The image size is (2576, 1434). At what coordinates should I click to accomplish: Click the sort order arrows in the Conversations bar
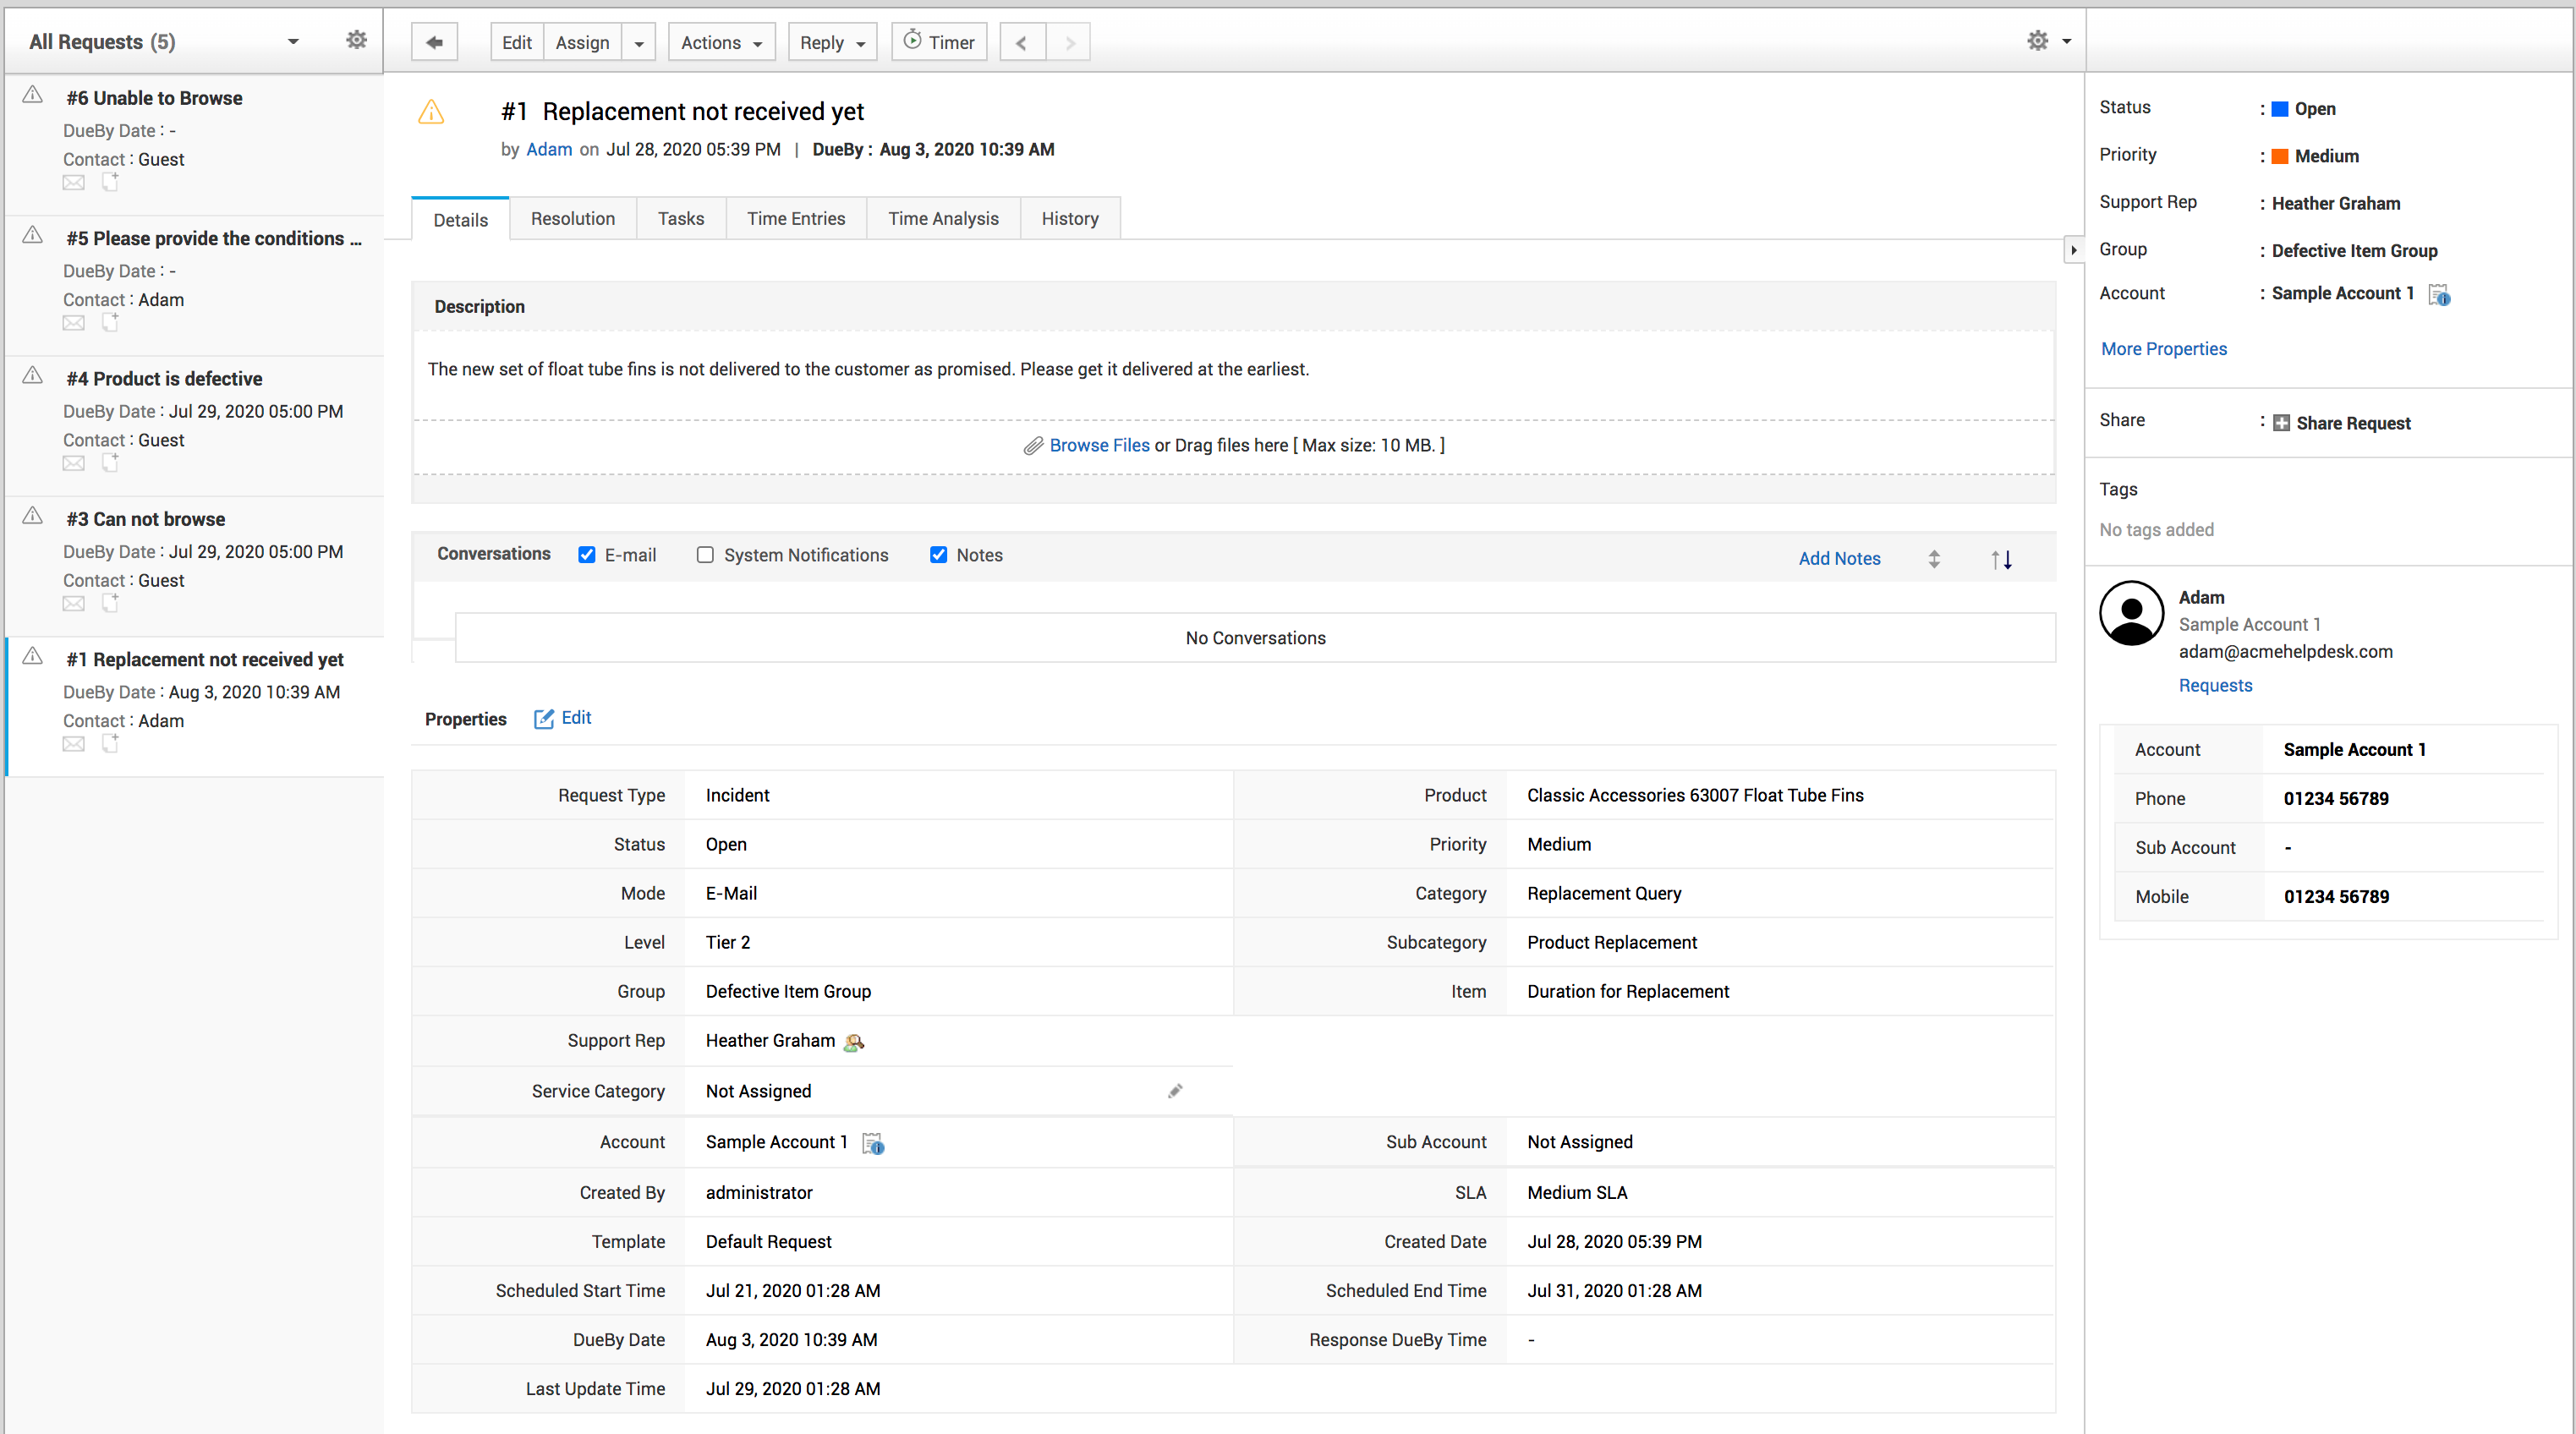point(2001,559)
